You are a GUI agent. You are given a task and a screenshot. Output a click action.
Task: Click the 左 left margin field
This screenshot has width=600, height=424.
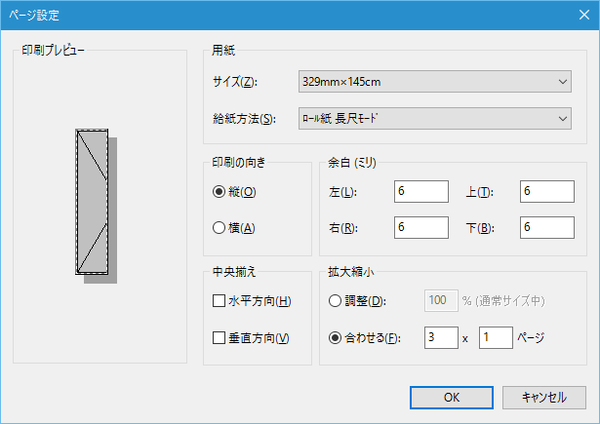[421, 191]
